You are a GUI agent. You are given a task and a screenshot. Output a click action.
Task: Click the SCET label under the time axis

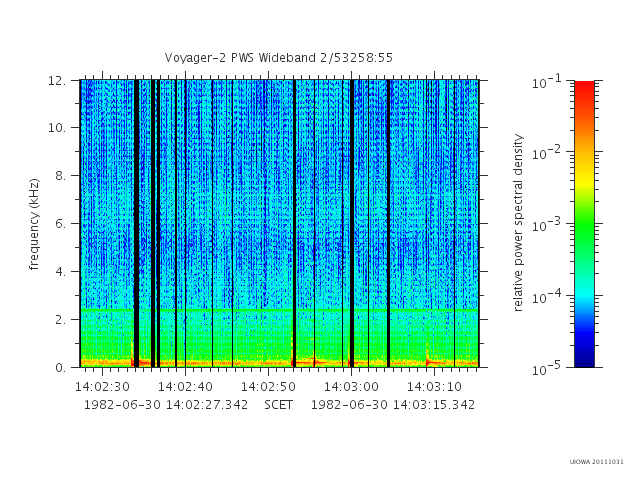pyautogui.click(x=278, y=405)
